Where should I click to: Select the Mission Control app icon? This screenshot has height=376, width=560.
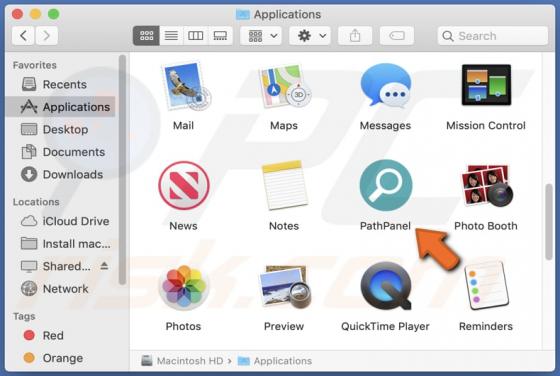tap(486, 85)
